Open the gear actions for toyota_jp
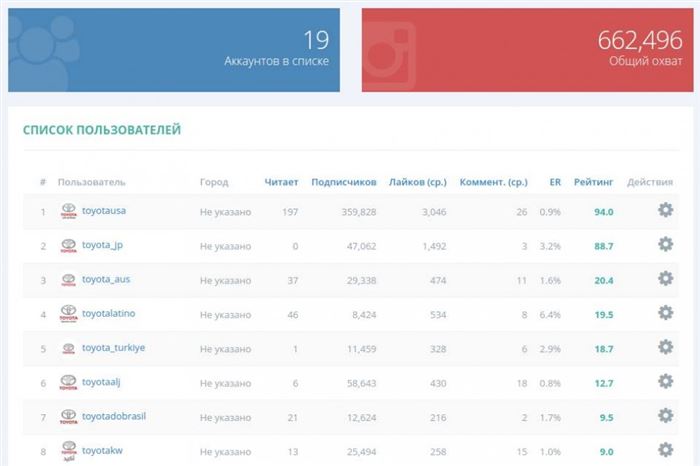 click(665, 244)
